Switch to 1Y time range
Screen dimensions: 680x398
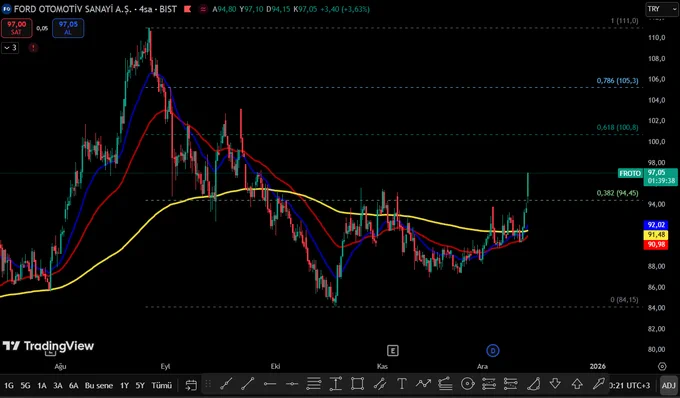[124, 385]
